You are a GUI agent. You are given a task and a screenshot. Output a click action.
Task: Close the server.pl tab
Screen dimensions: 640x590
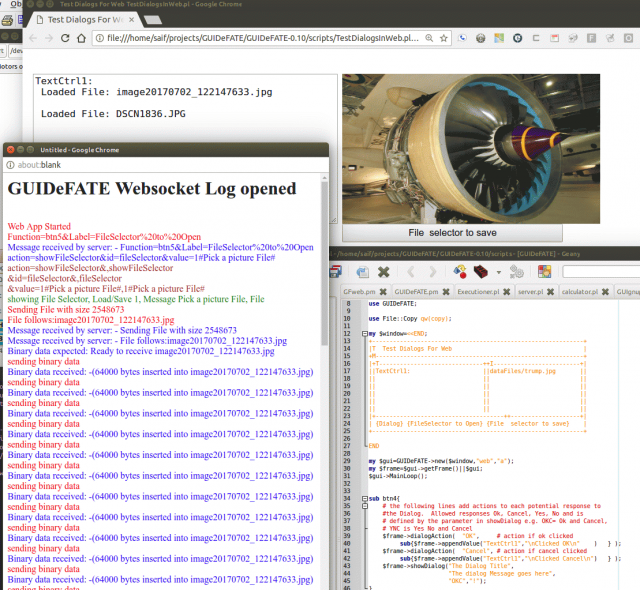551,292
